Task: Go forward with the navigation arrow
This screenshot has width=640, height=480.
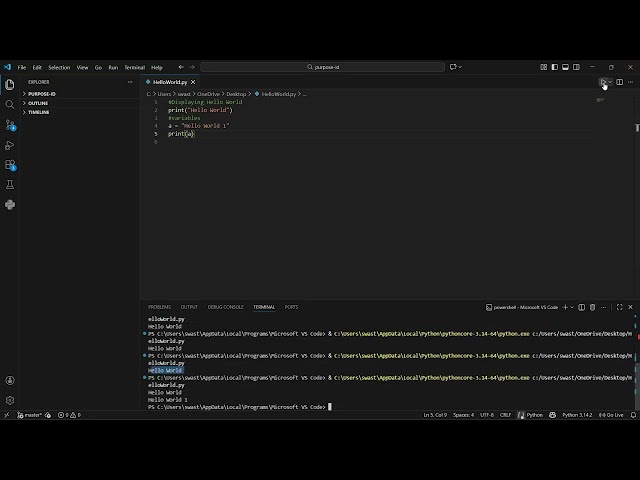Action: (192, 67)
